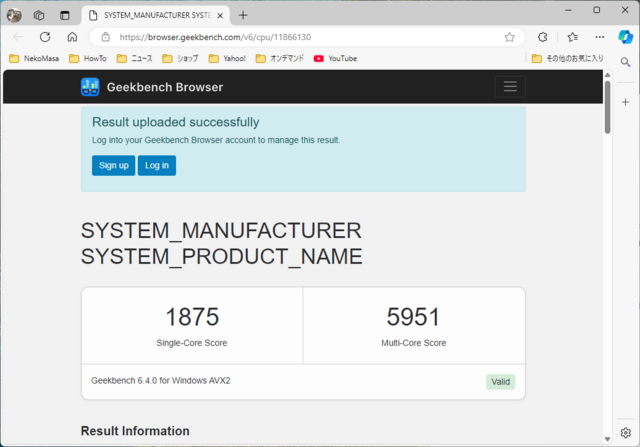
Task: Click the Geekbench logo icon
Action: [x=90, y=87]
